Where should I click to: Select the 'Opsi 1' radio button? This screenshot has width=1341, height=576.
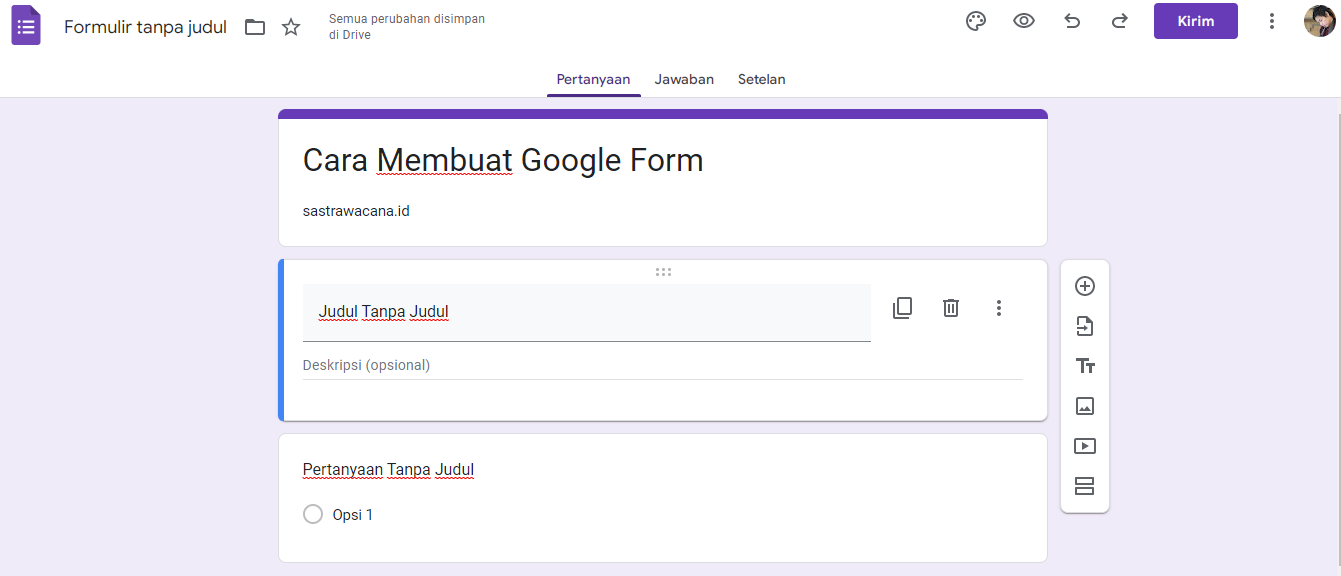(312, 514)
